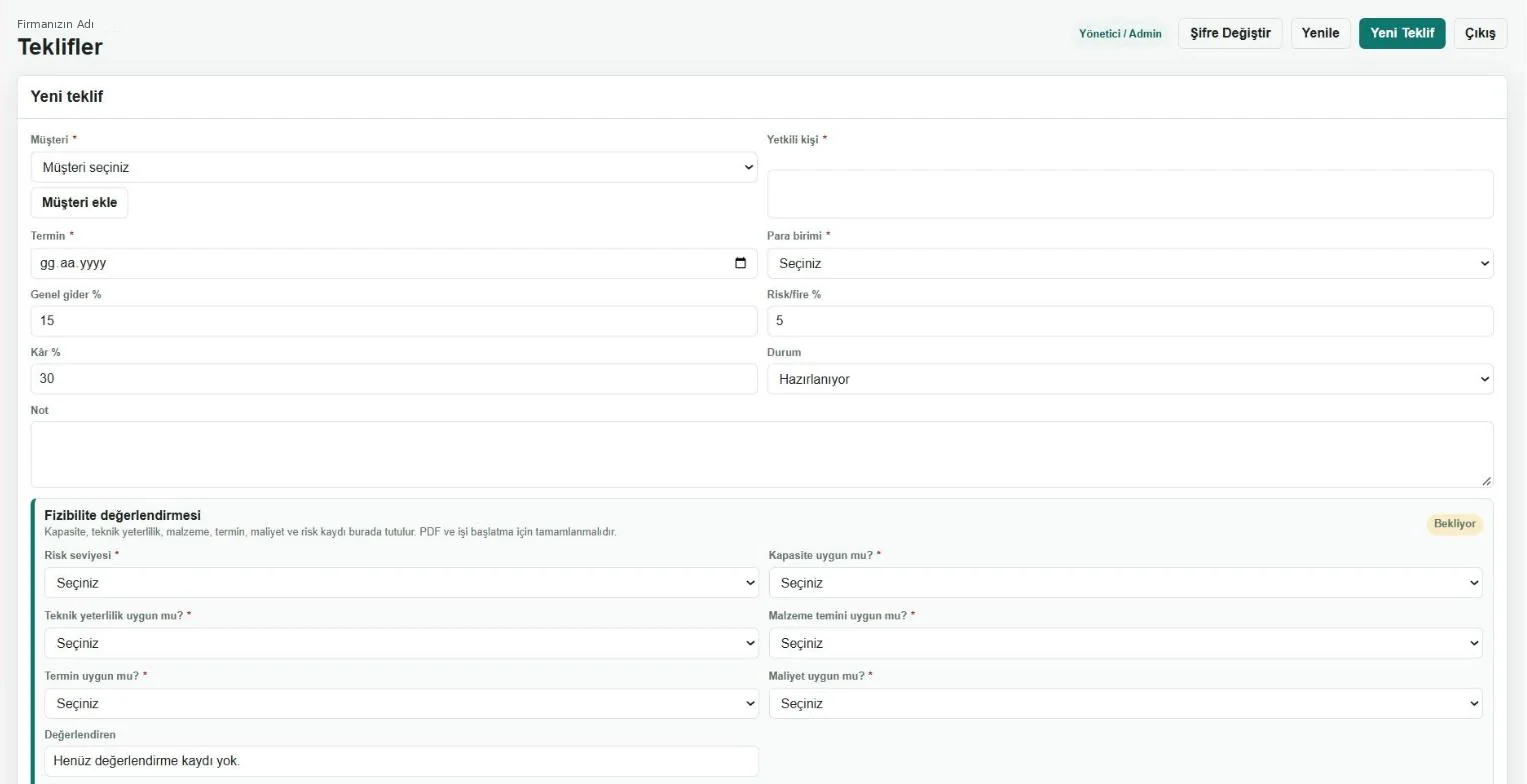Screen dimensions: 1527x784
Task: Click the Kâr % input field
Action: (394, 379)
